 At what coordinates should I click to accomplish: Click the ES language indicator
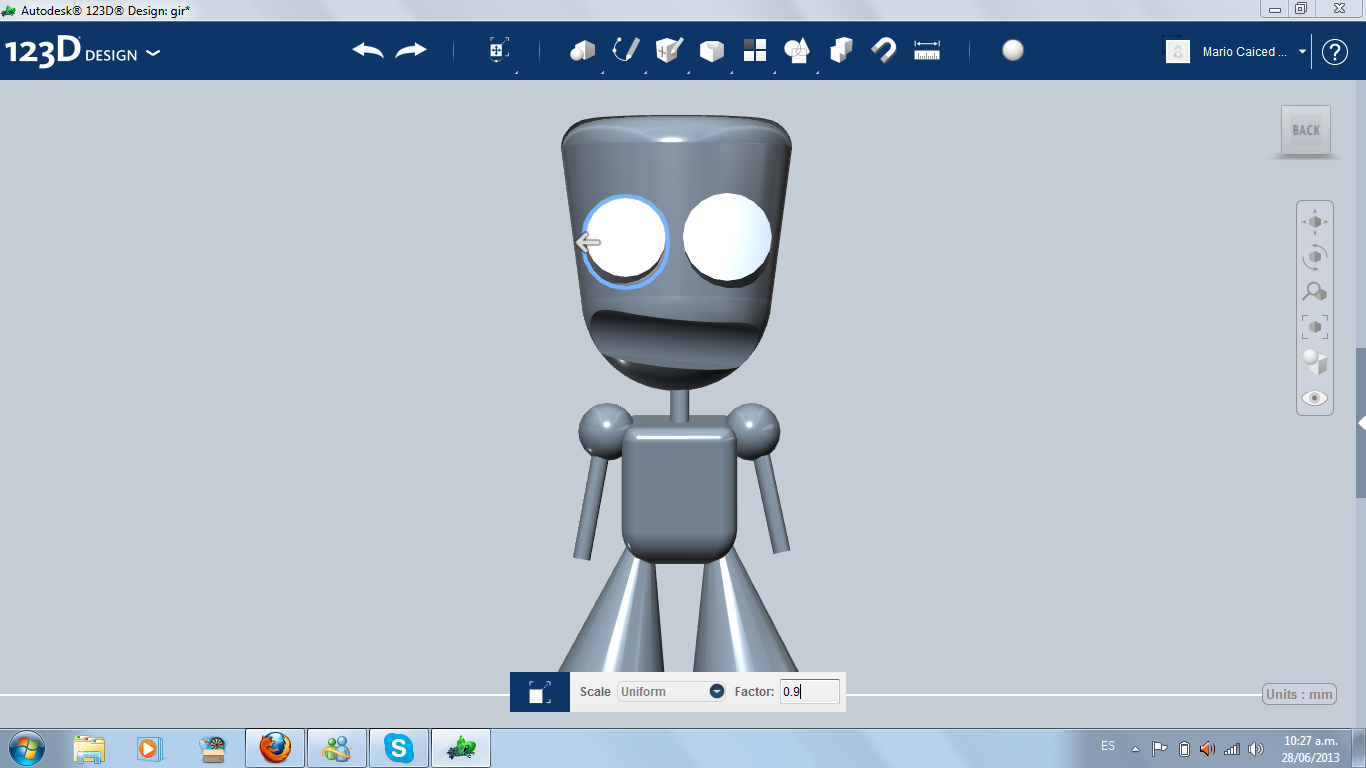coord(1108,746)
